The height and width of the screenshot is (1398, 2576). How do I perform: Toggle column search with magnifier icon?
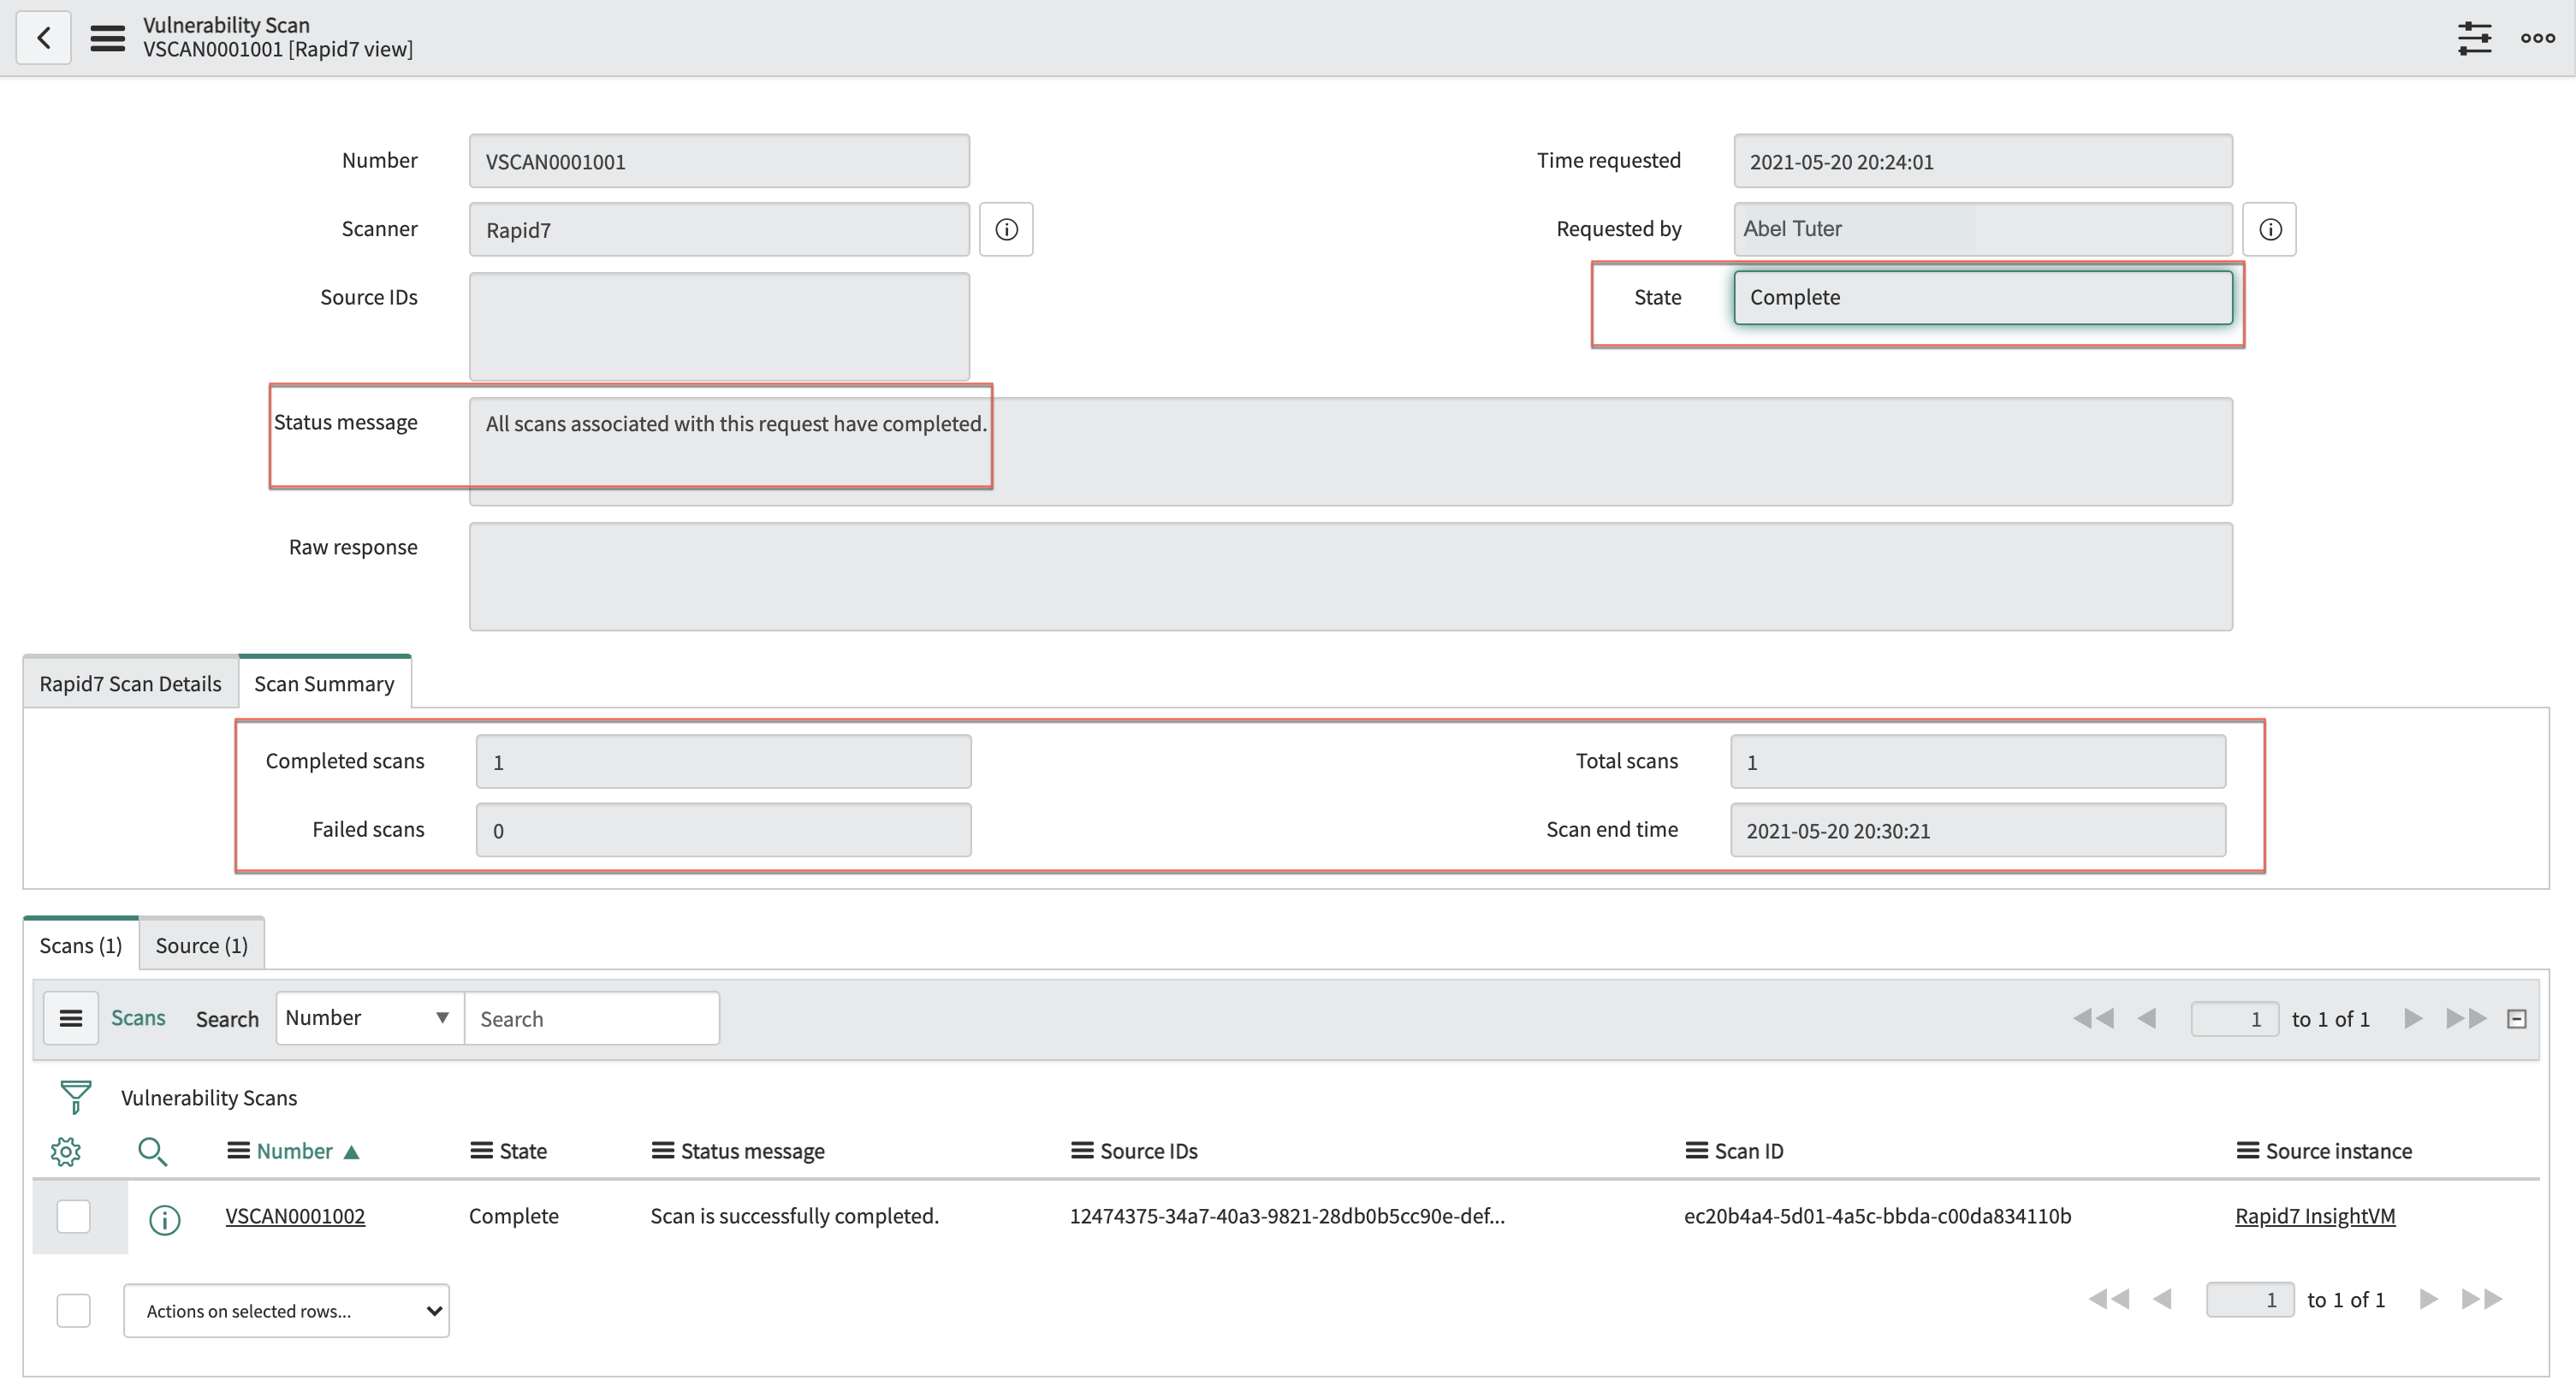click(152, 1151)
